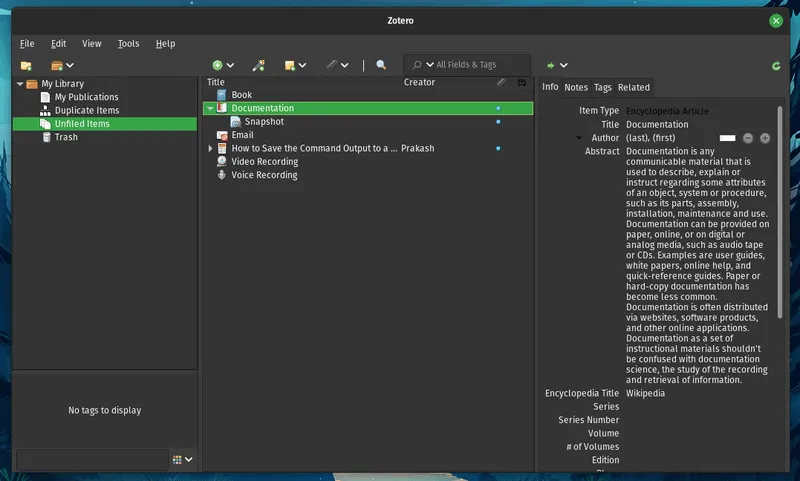The height and width of the screenshot is (481, 800).
Task: Click the Voice Recording item icon
Action: (x=222, y=175)
